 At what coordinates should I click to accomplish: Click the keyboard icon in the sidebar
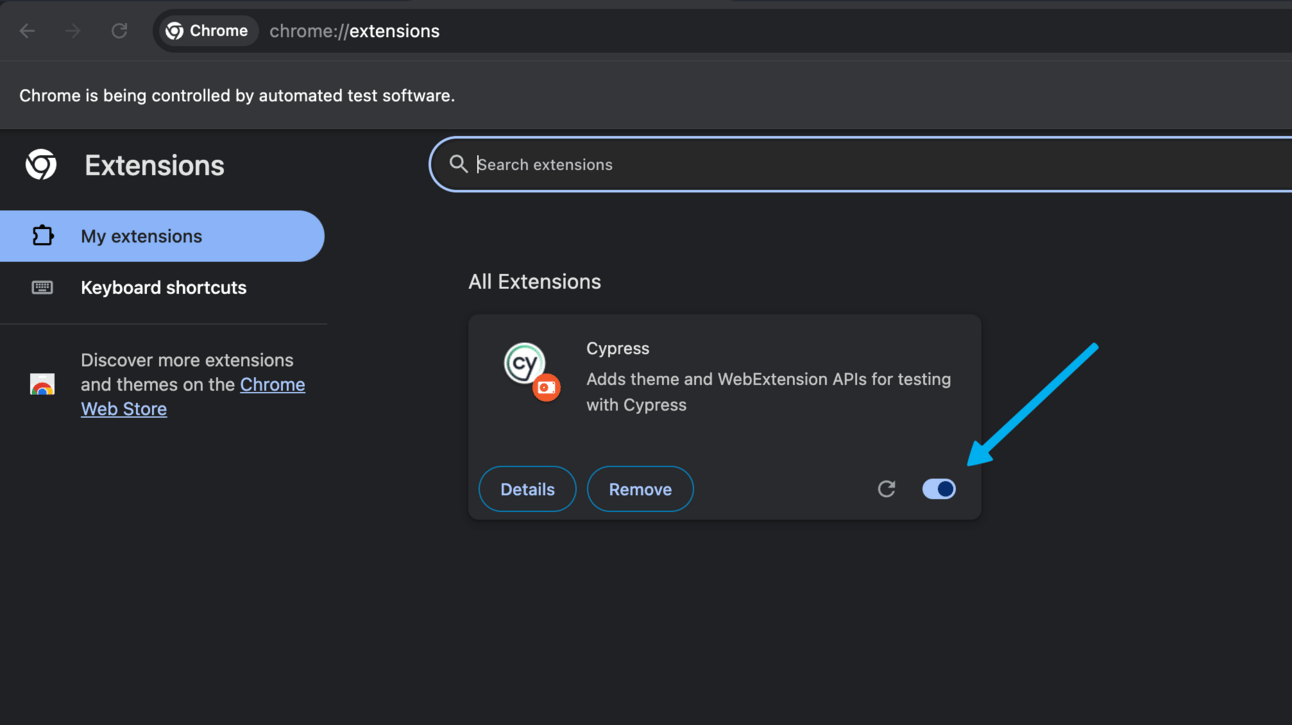pyautogui.click(x=42, y=288)
